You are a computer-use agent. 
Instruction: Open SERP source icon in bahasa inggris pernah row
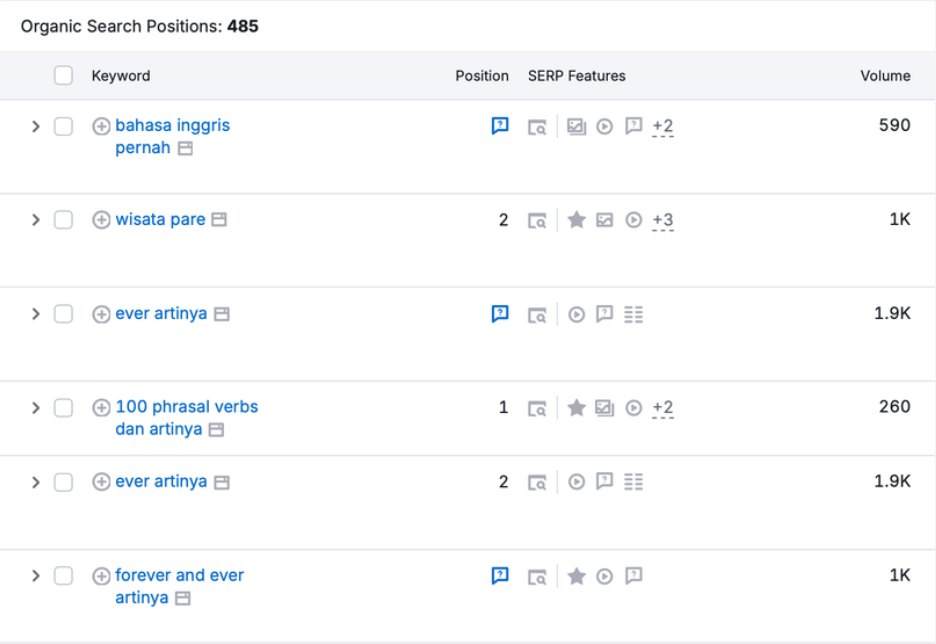click(537, 127)
